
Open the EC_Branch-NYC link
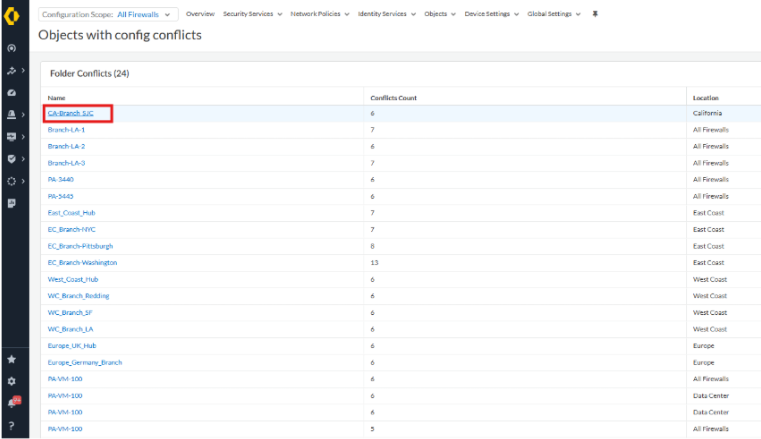point(71,229)
